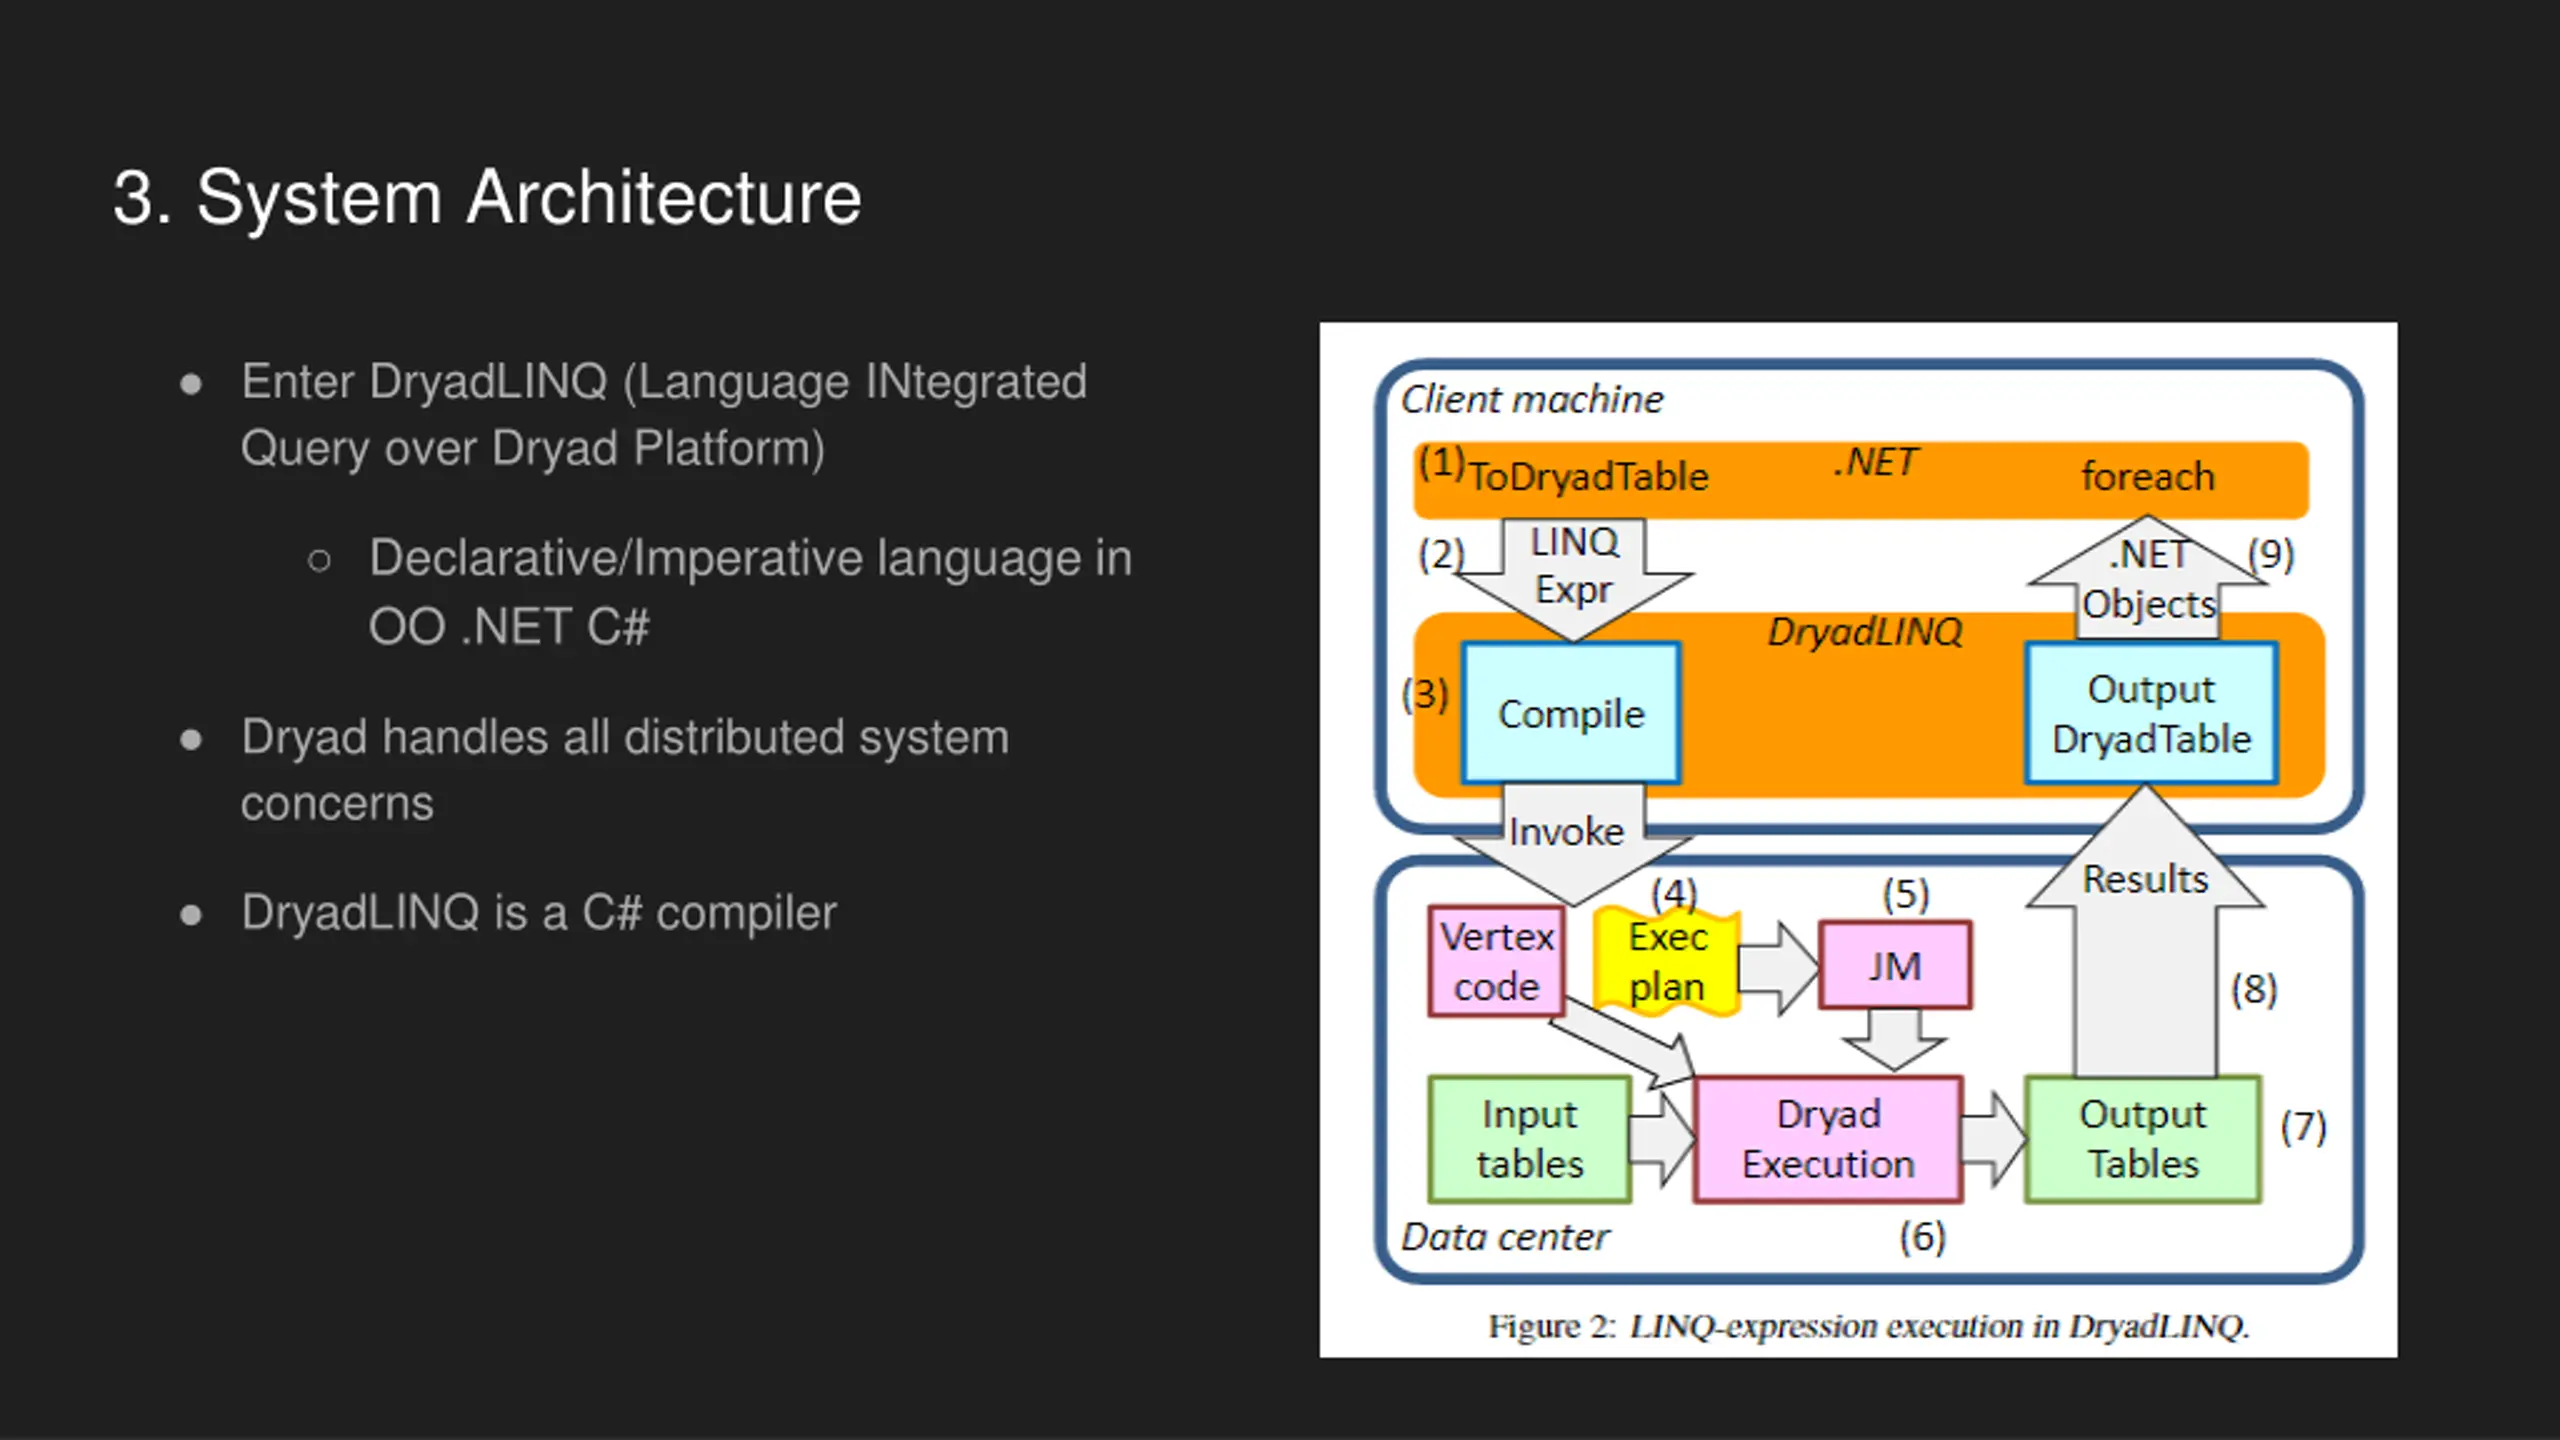Viewport: 2560px width, 1440px height.
Task: Click the 'Dryad Execution' box
Action: tap(1828, 1139)
